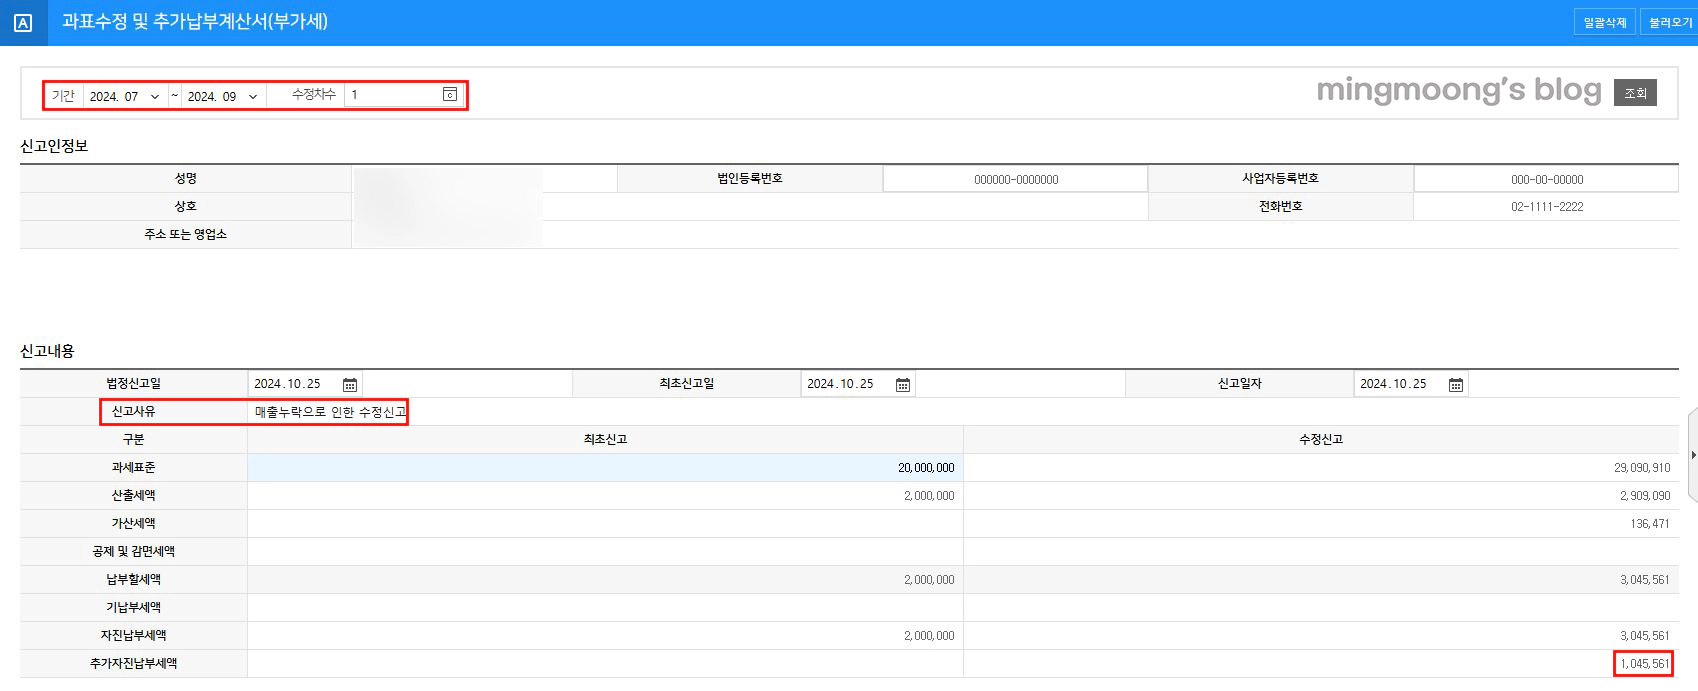1698x691 pixels.
Task: Select 수정신고 납부할세액 value 3,045,561
Action: (1645, 580)
